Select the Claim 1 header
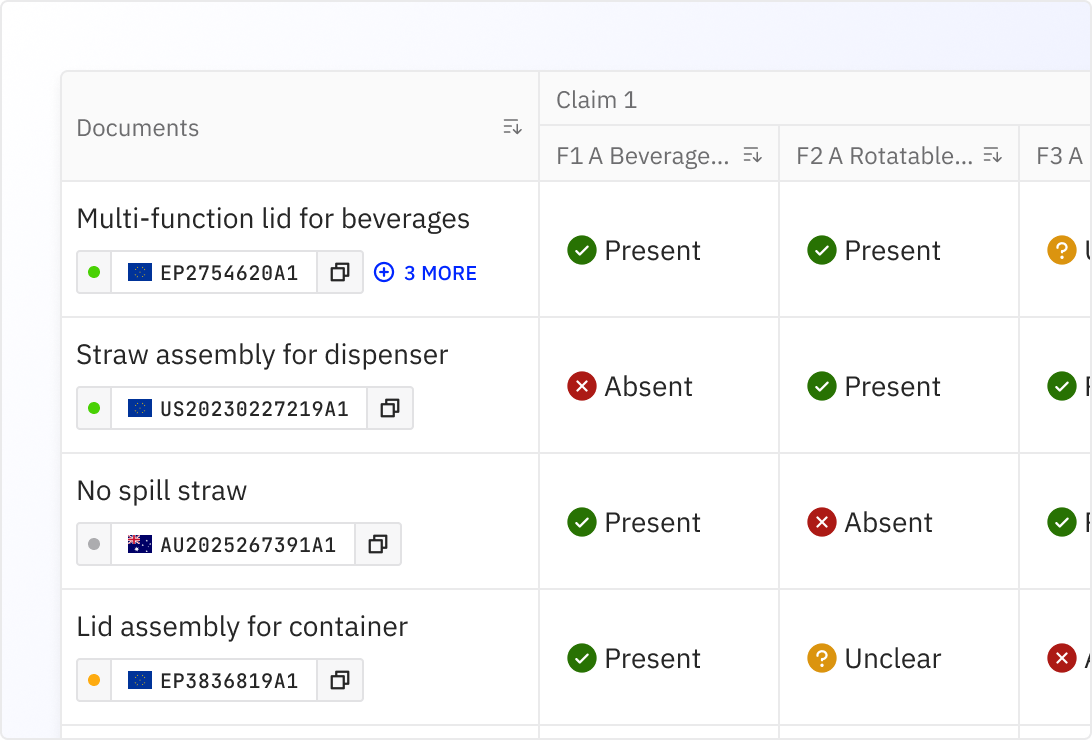The height and width of the screenshot is (740, 1092). [596, 100]
